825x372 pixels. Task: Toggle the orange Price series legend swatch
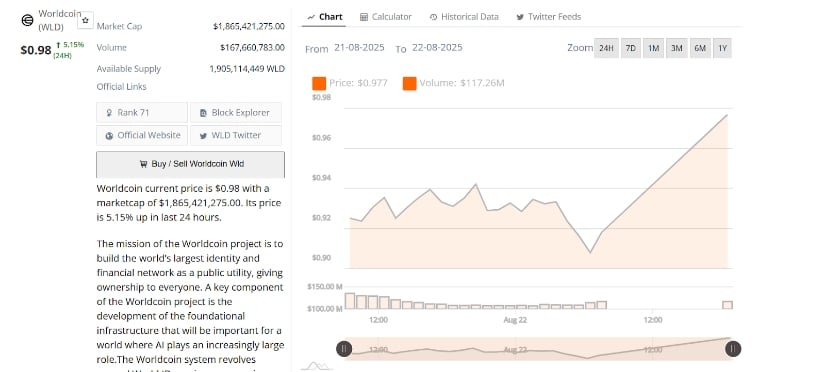tap(319, 83)
